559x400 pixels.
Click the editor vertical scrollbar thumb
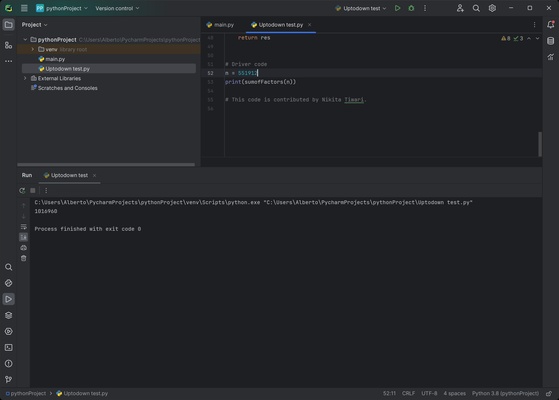pyautogui.click(x=540, y=144)
